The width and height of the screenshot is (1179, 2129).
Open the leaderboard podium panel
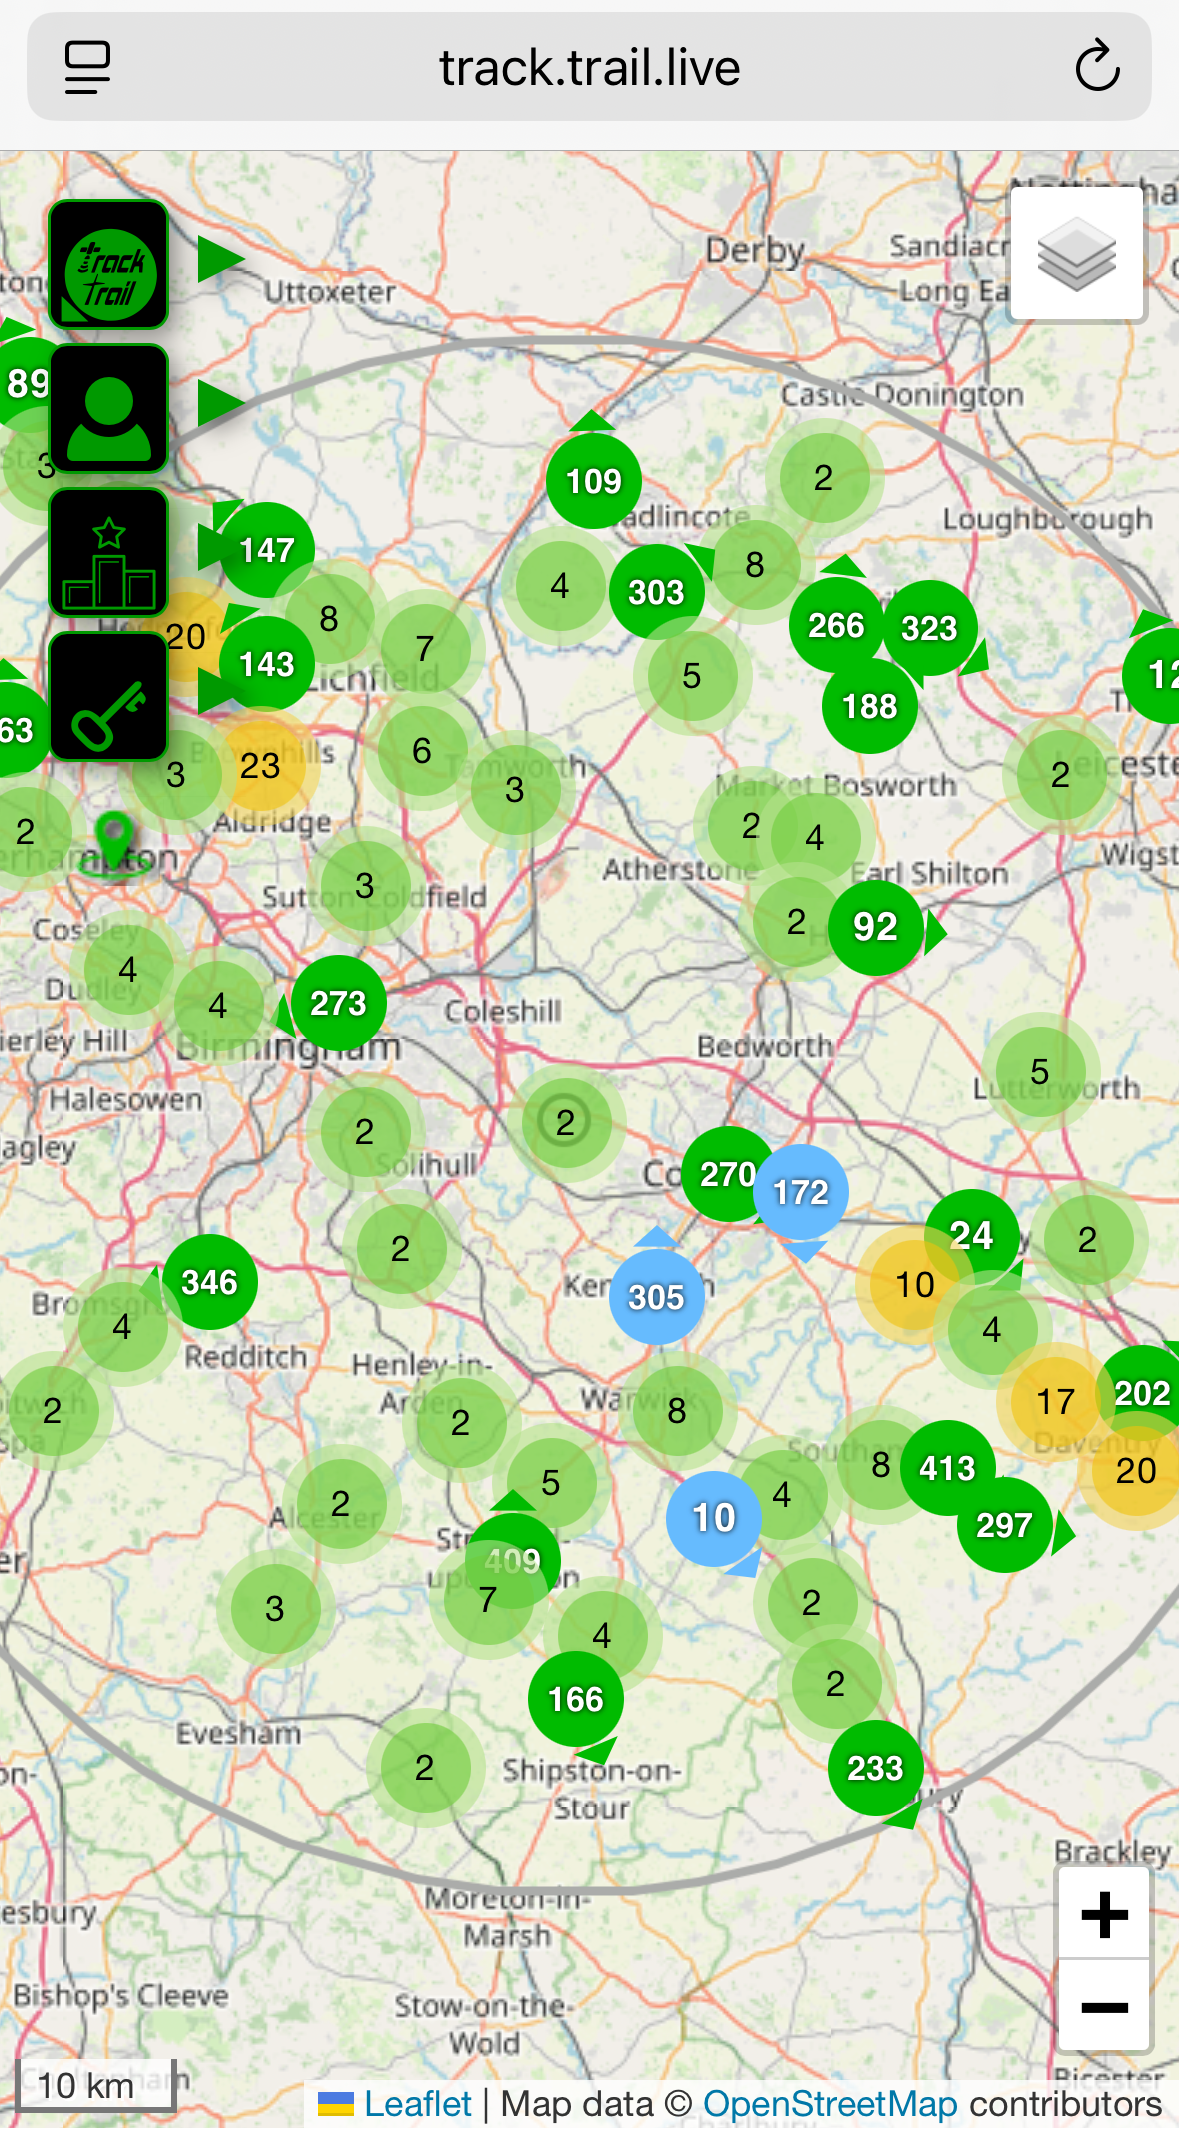click(x=109, y=553)
